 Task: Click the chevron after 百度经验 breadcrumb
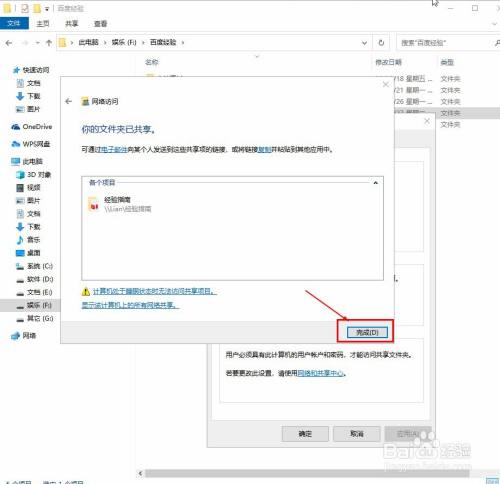(183, 42)
